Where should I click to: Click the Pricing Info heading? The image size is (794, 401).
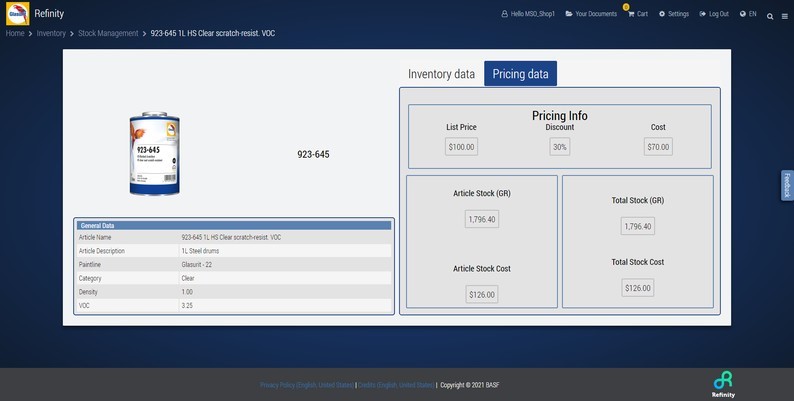560,115
